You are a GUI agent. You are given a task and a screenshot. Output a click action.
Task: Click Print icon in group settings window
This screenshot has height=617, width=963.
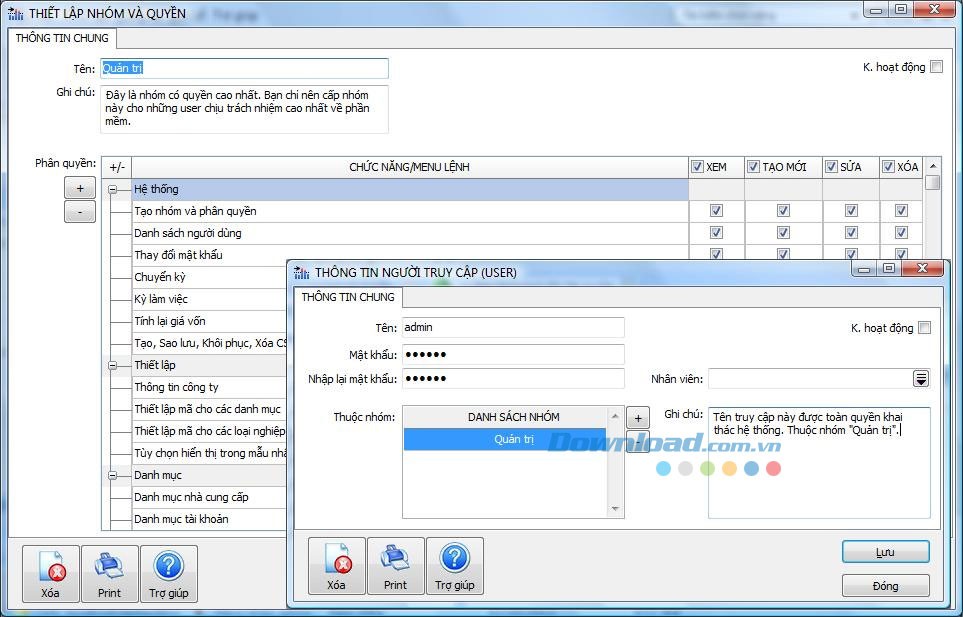tap(109, 574)
